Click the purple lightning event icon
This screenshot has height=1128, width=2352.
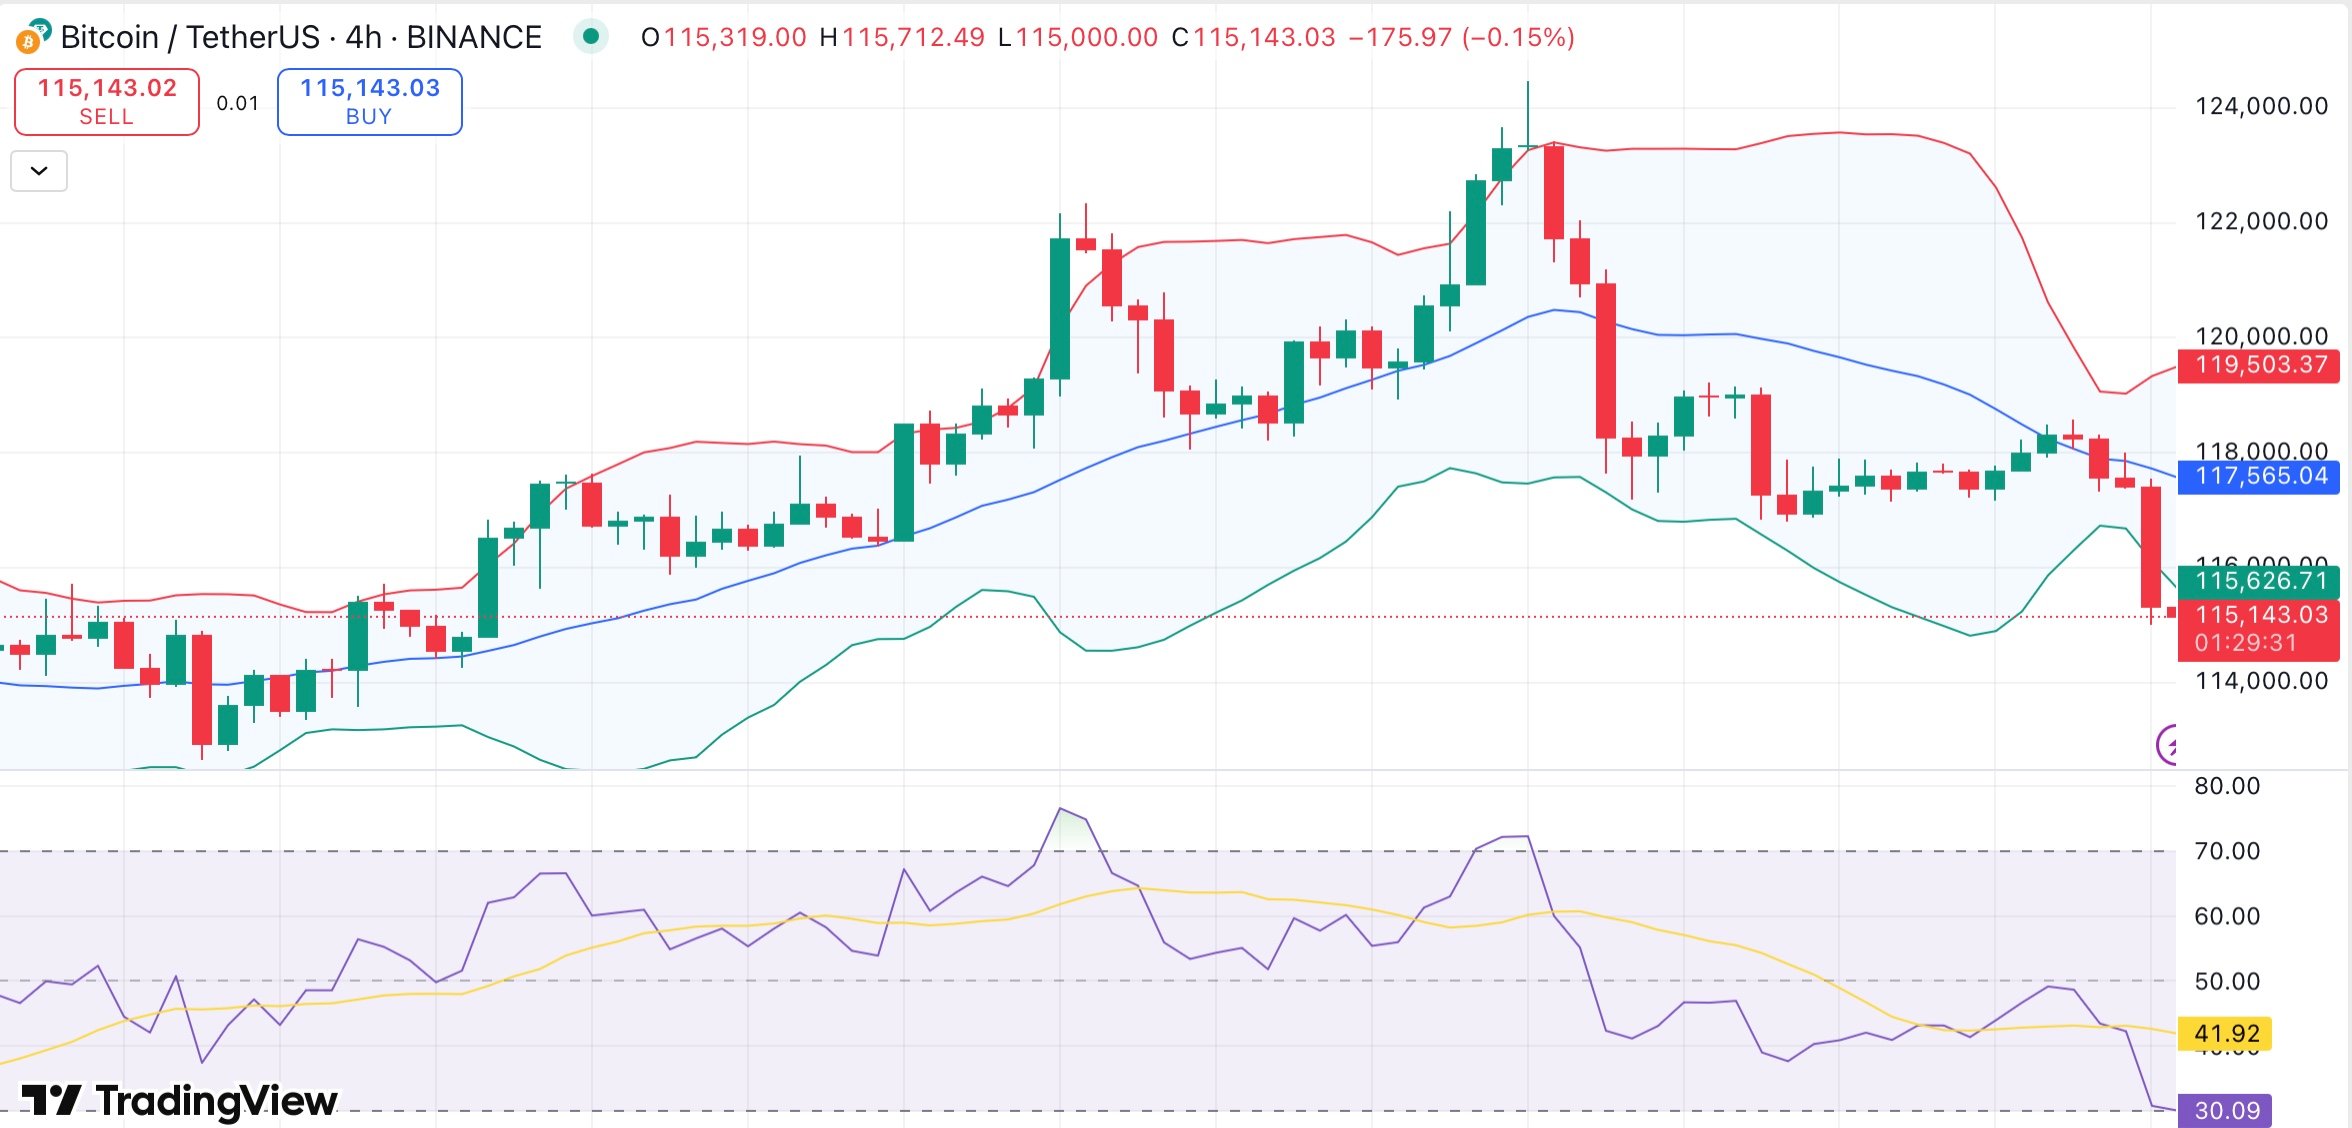click(x=2168, y=744)
